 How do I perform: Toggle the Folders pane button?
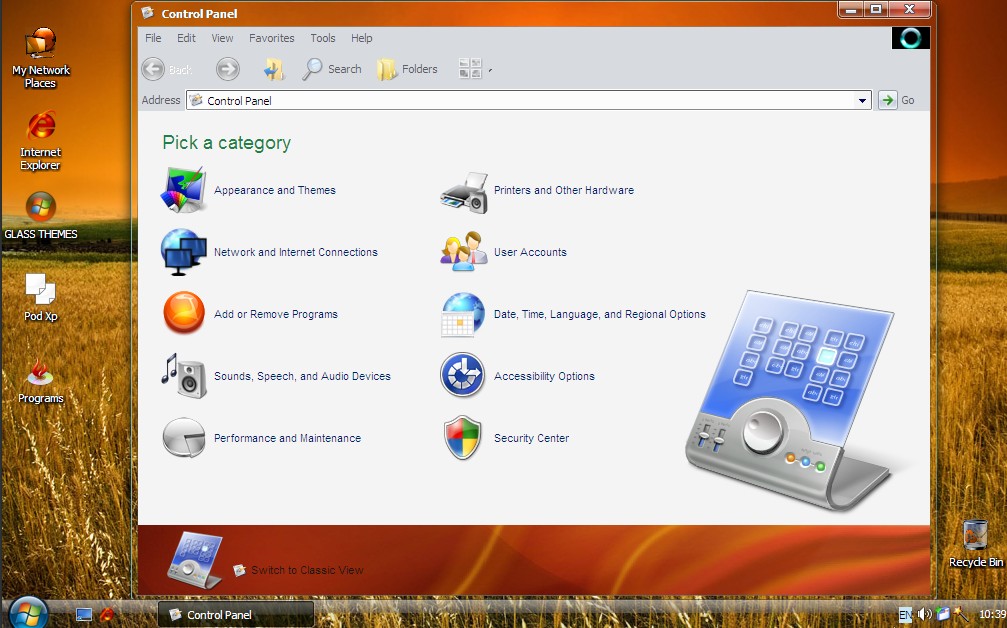pos(407,69)
